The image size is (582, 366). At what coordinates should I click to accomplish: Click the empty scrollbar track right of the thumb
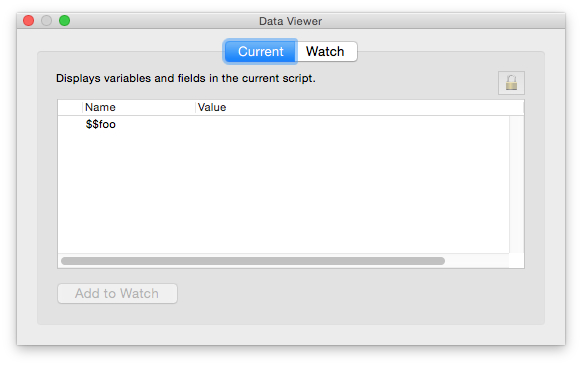(x=477, y=261)
